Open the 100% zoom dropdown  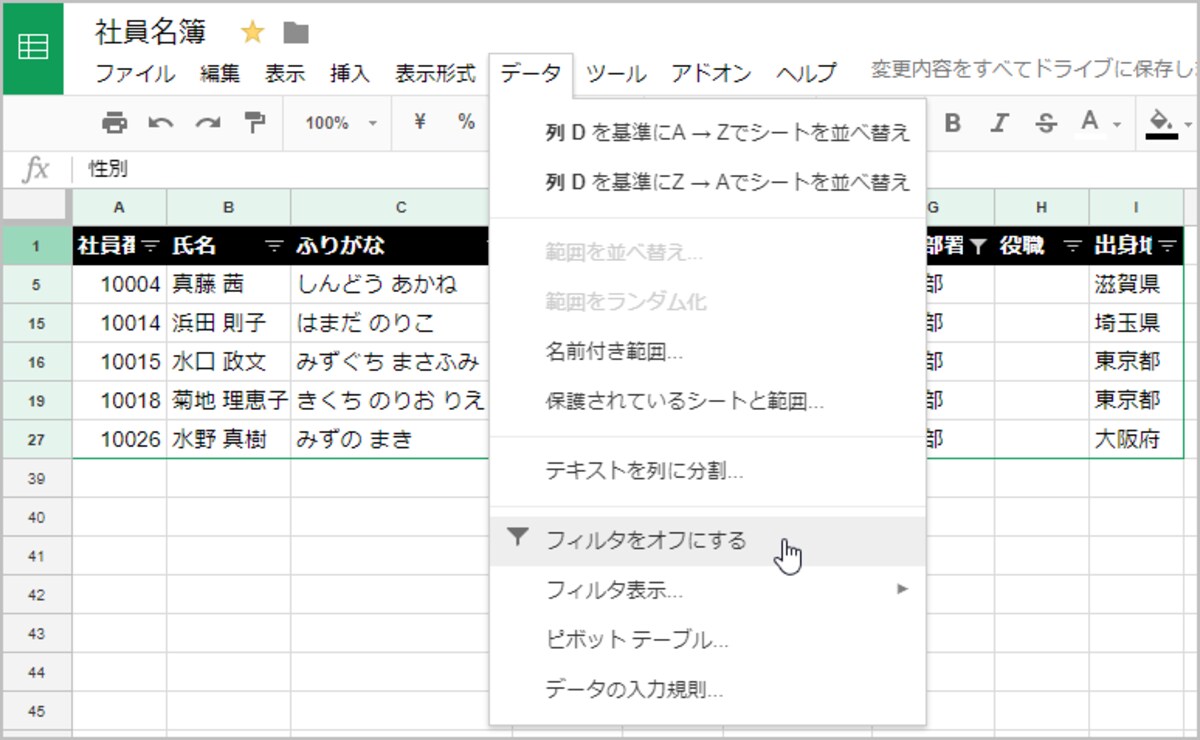(341, 123)
